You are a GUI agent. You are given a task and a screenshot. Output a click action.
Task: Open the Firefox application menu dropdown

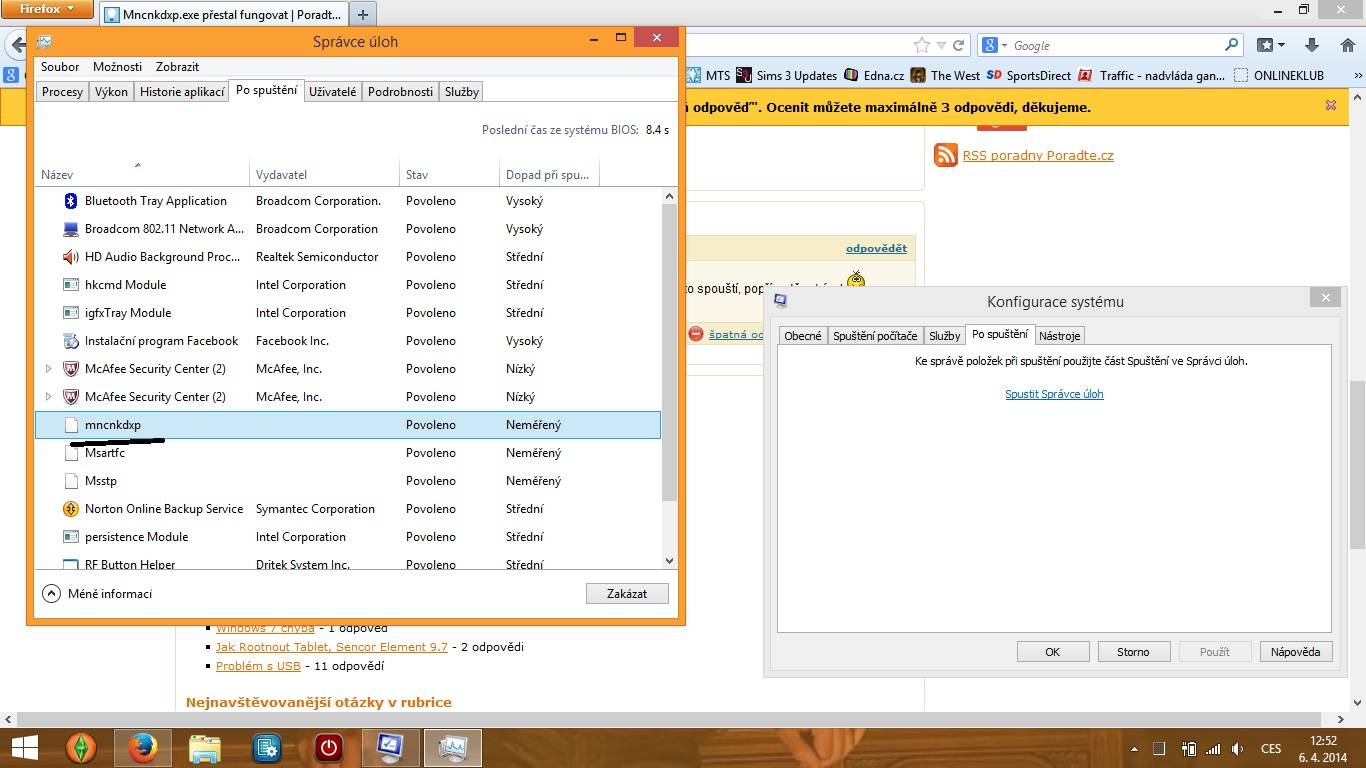[48, 9]
